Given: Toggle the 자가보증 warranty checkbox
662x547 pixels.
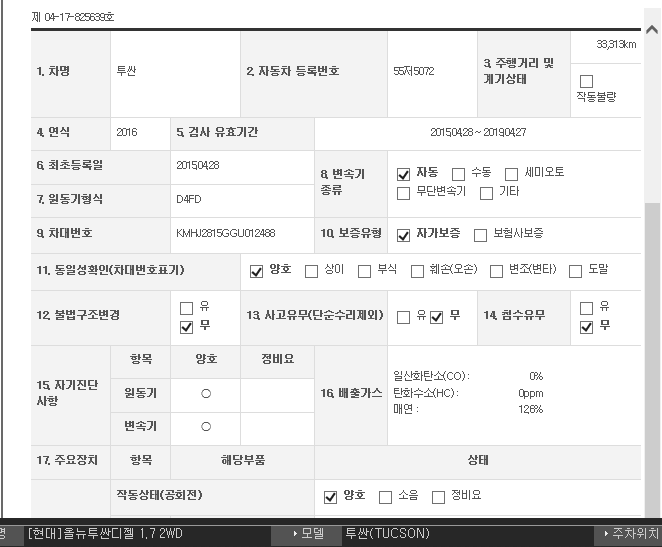Looking at the screenshot, I should pyautogui.click(x=404, y=235).
